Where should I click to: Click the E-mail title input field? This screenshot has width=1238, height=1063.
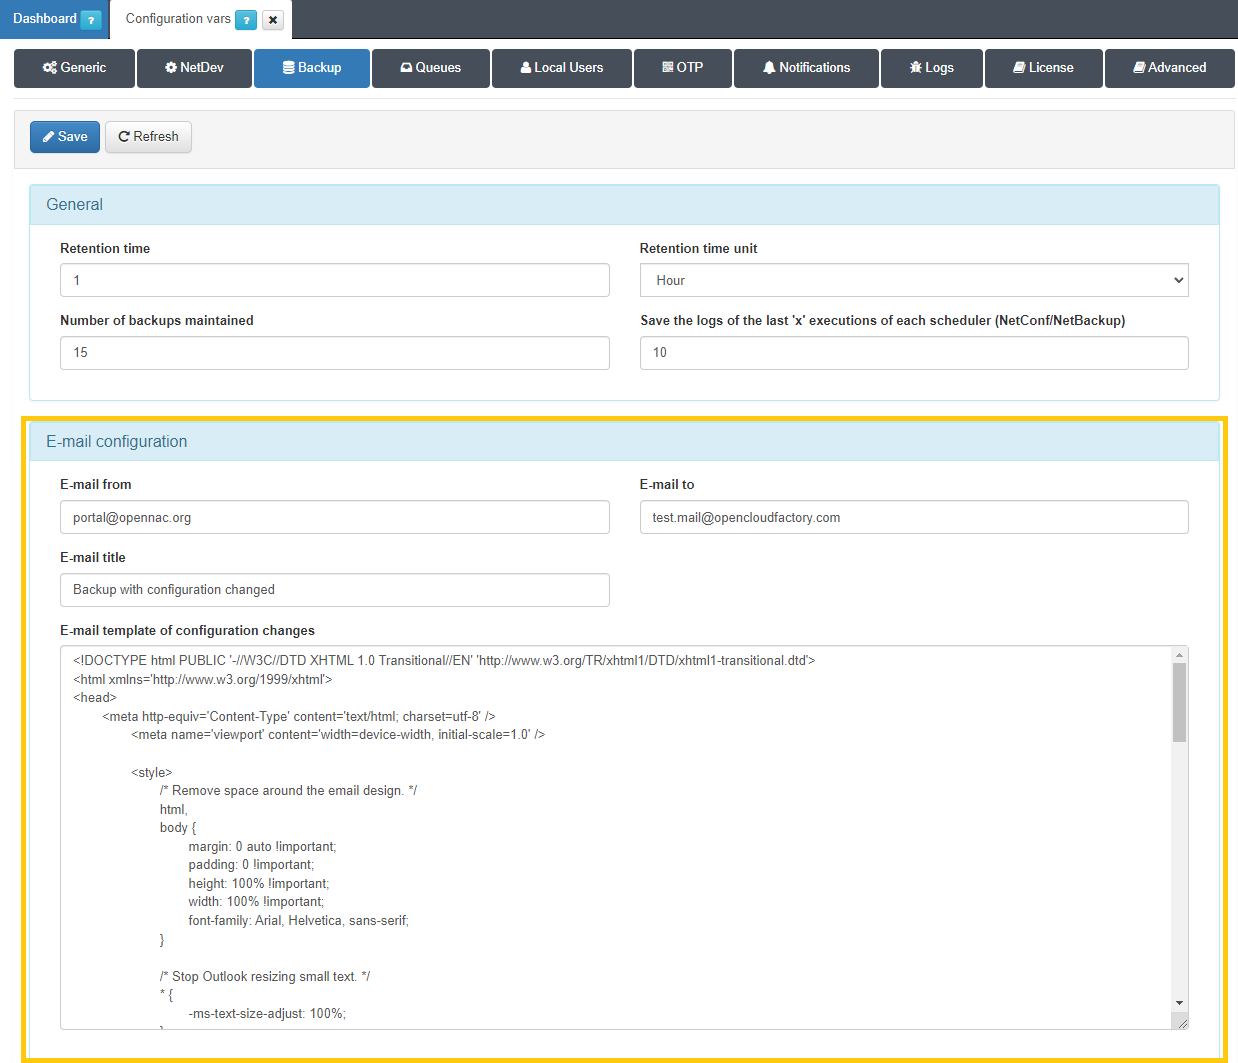click(x=335, y=590)
